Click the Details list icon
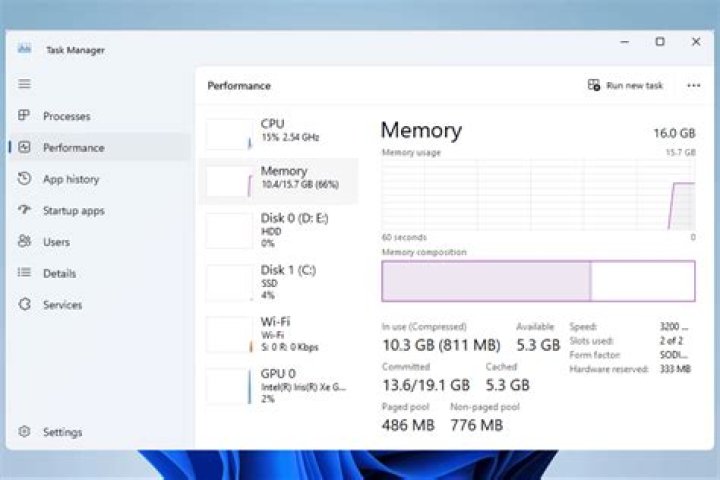This screenshot has width=720, height=480. click(x=24, y=273)
